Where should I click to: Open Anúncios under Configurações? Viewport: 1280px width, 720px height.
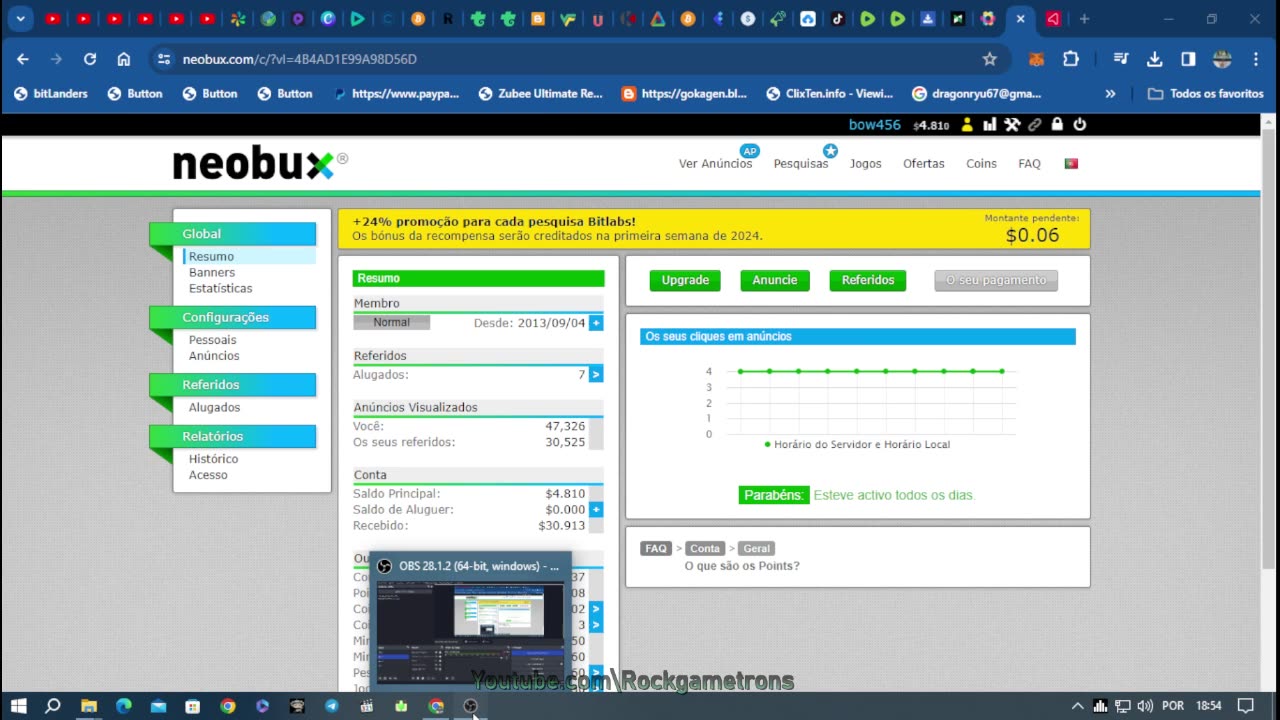(x=214, y=356)
